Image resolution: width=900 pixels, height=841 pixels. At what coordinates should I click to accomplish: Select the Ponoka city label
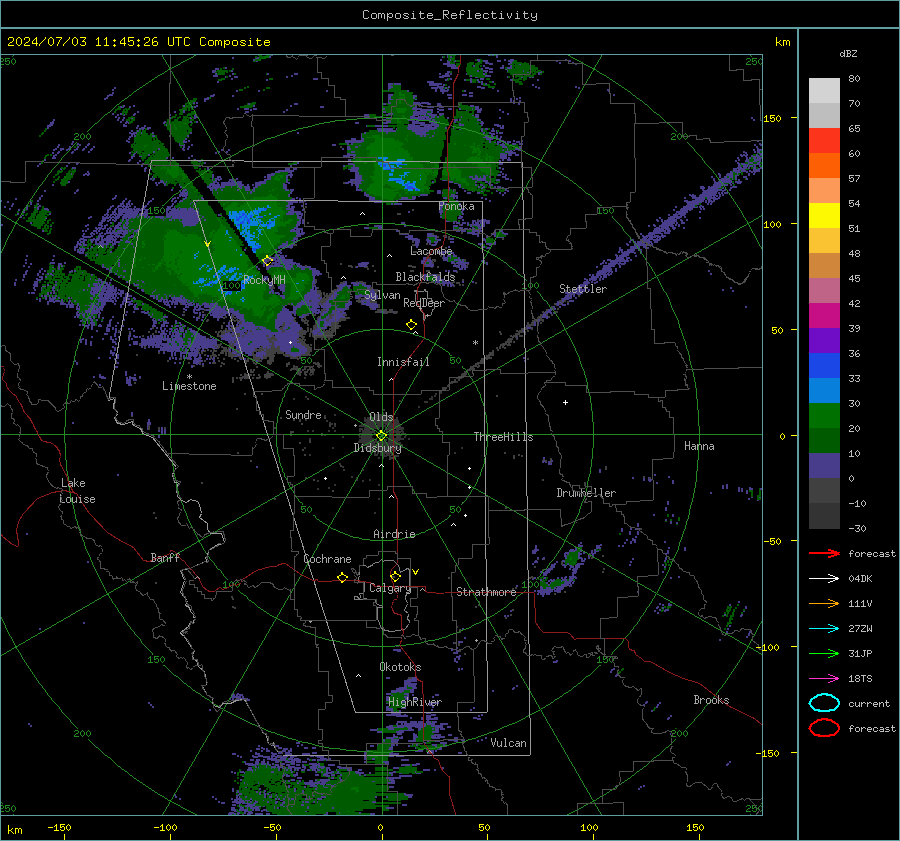click(456, 206)
